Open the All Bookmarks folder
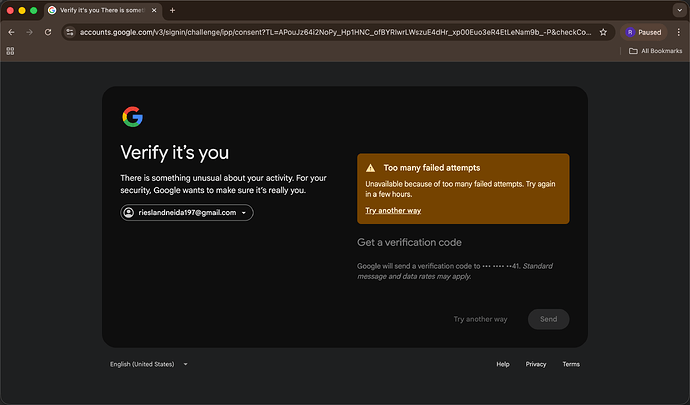690x405 pixels. (x=655, y=51)
